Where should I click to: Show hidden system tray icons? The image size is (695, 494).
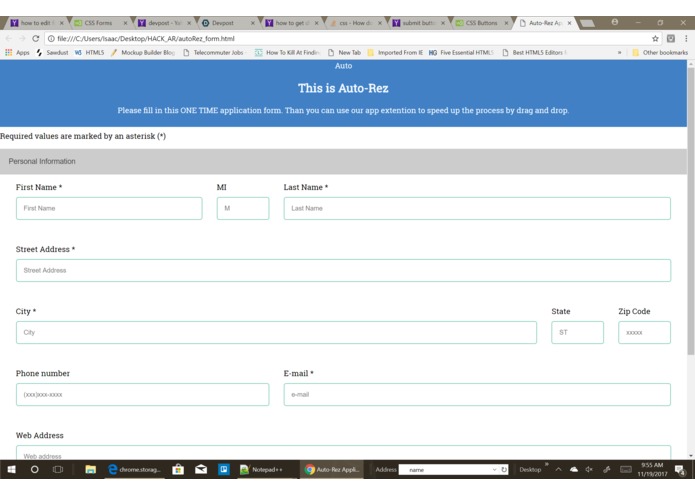pos(558,470)
